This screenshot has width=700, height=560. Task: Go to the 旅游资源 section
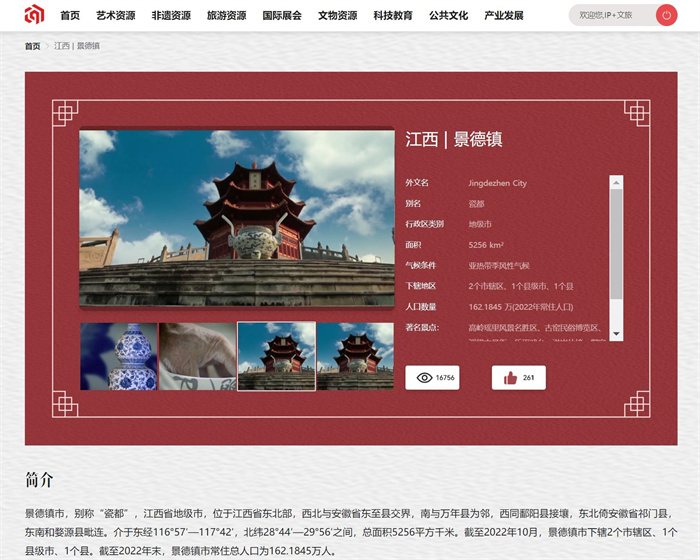[x=226, y=16]
